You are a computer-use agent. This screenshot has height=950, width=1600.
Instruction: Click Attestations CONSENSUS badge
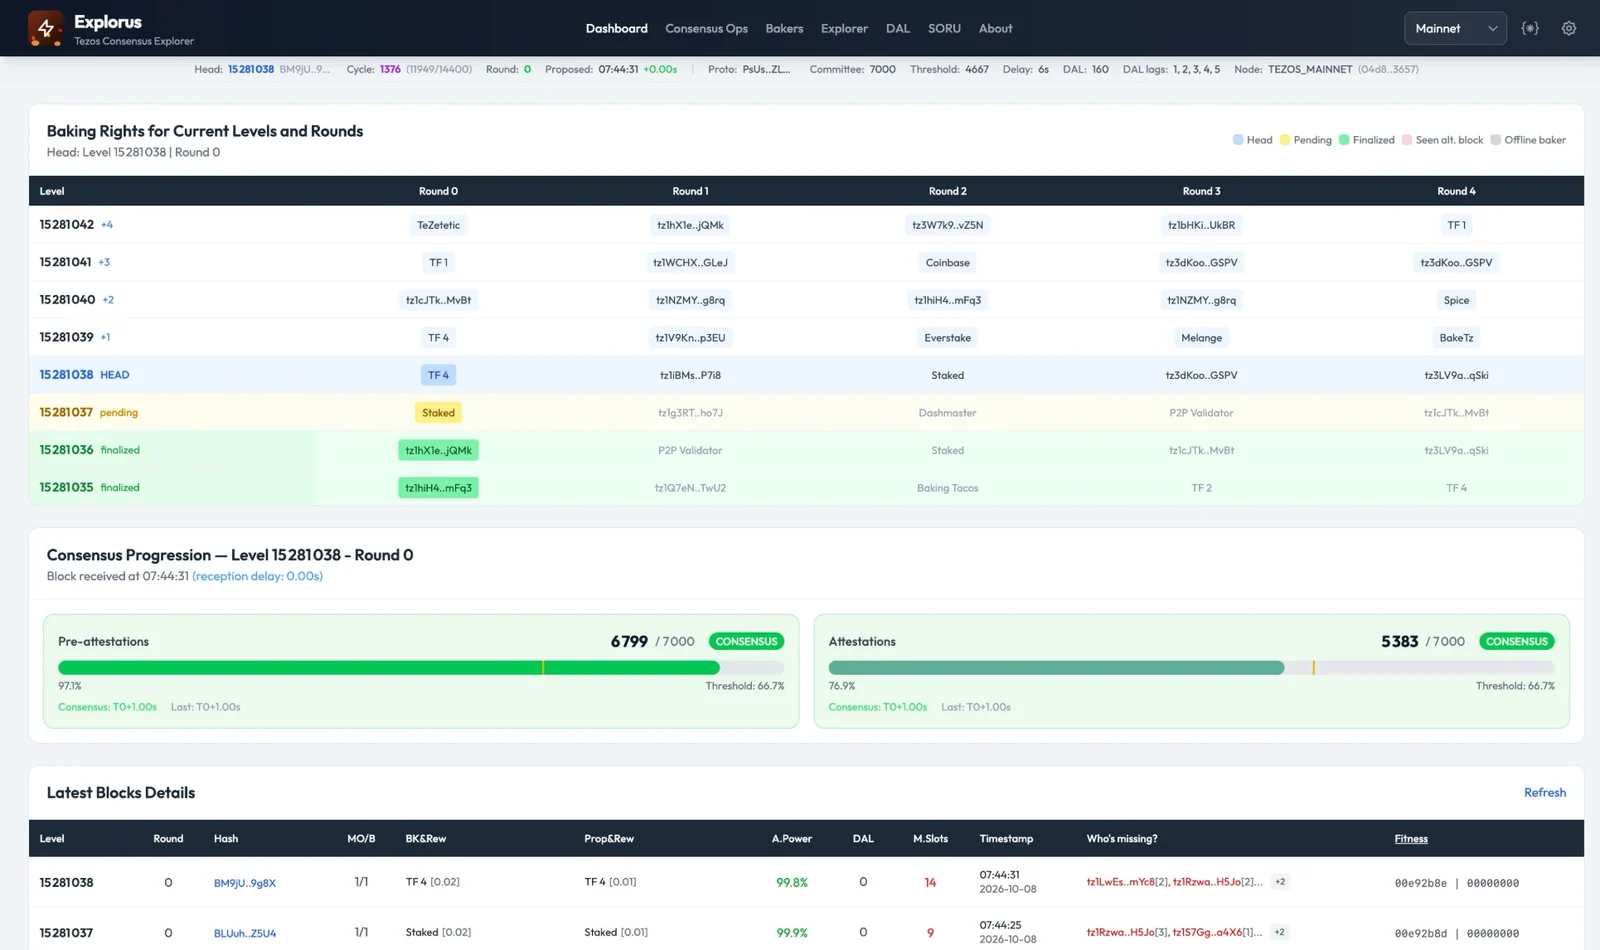click(1516, 641)
